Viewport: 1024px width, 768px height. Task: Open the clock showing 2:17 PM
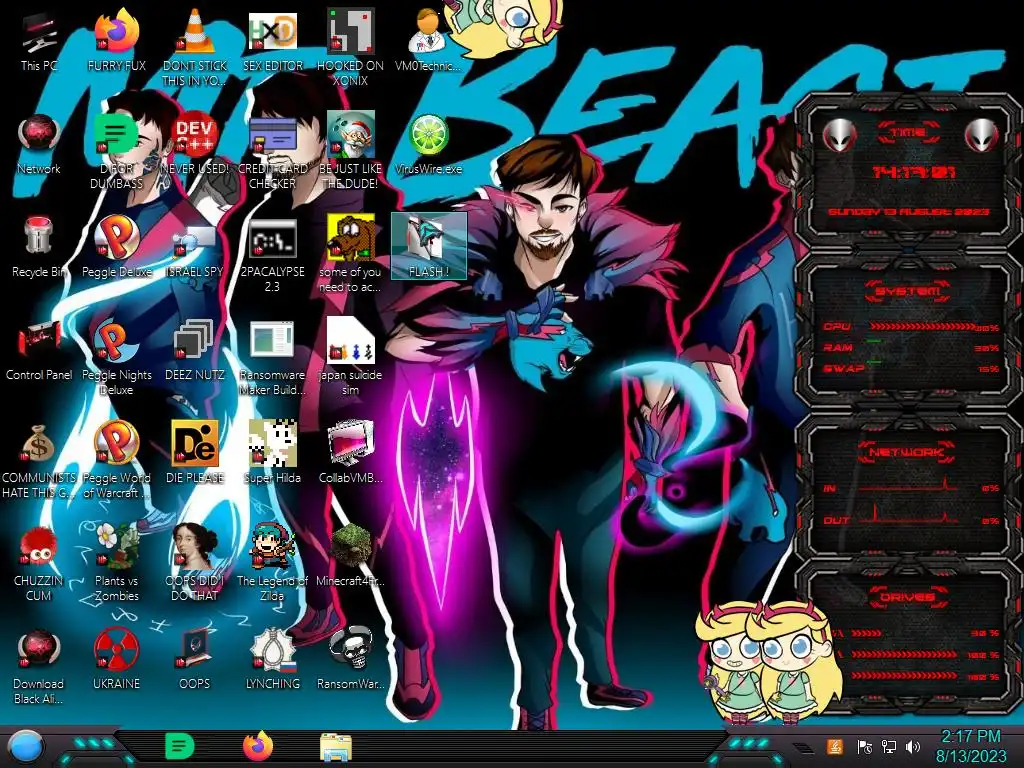click(x=971, y=746)
